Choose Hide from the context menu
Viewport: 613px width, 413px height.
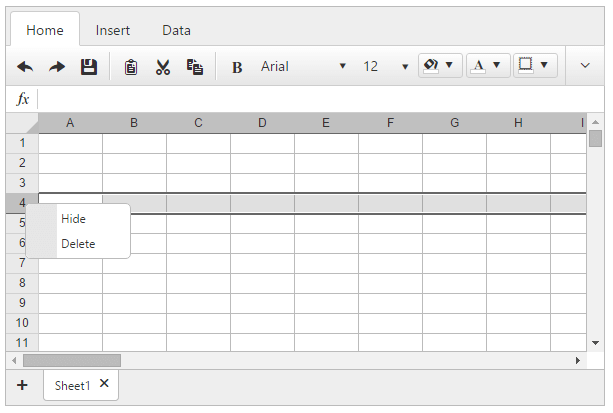tap(73, 219)
